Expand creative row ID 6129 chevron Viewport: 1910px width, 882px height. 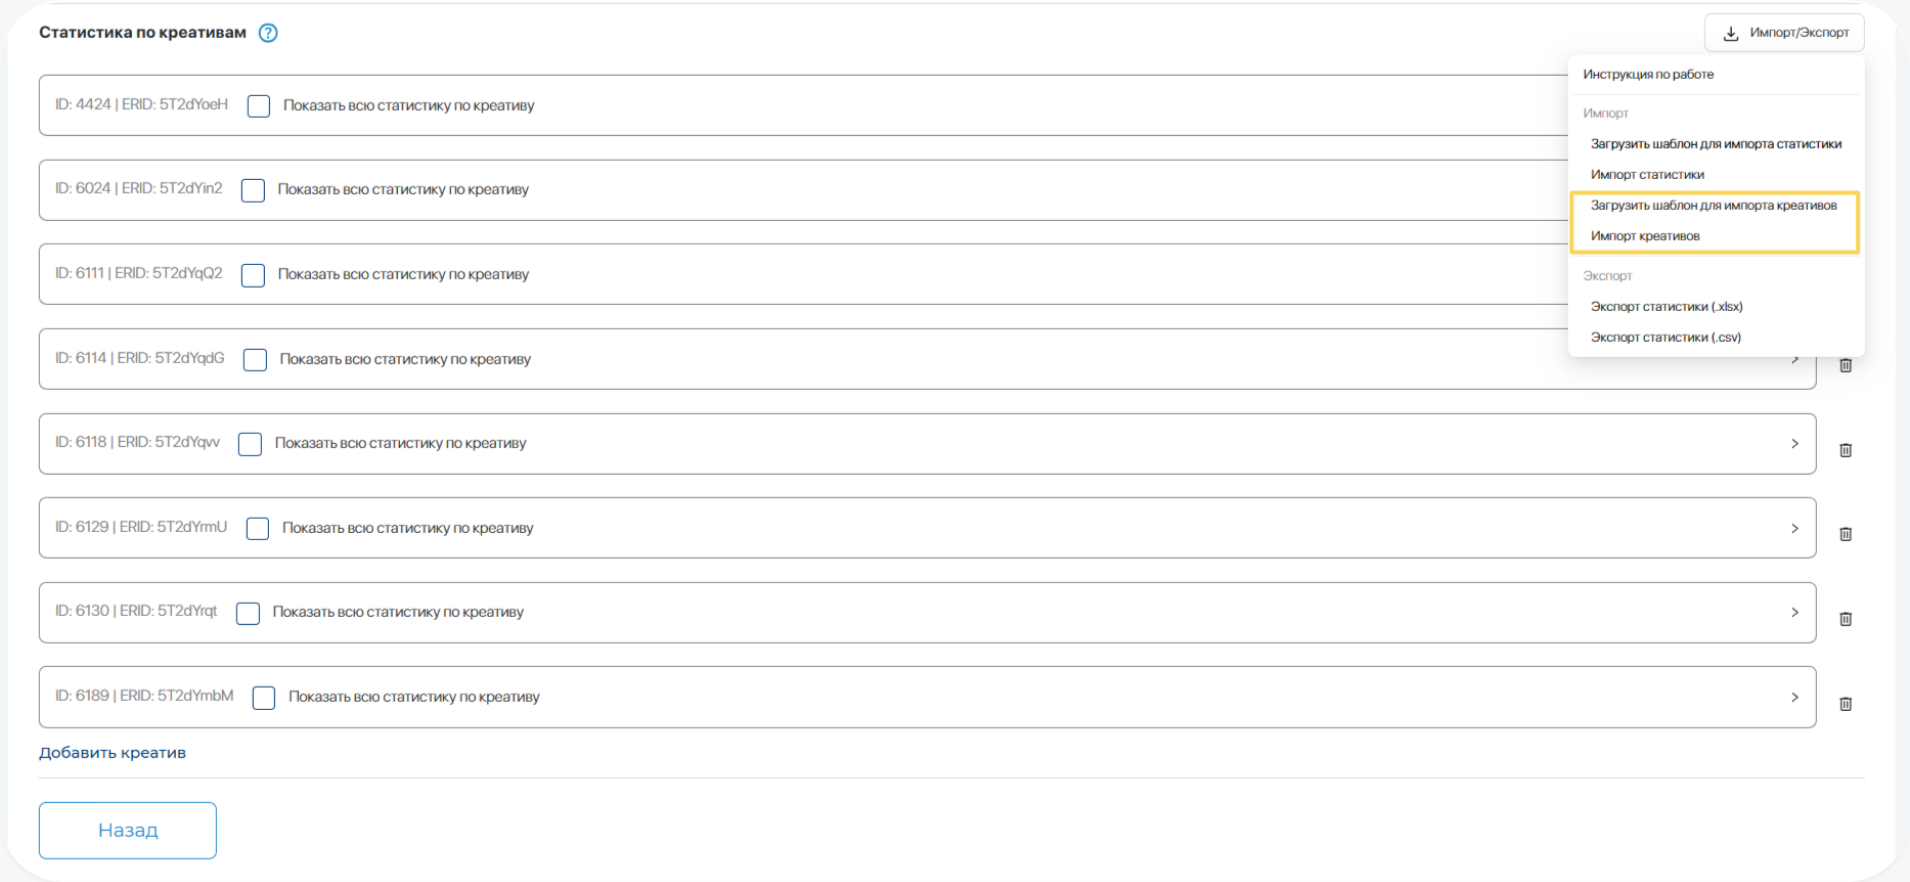pyautogui.click(x=1794, y=528)
